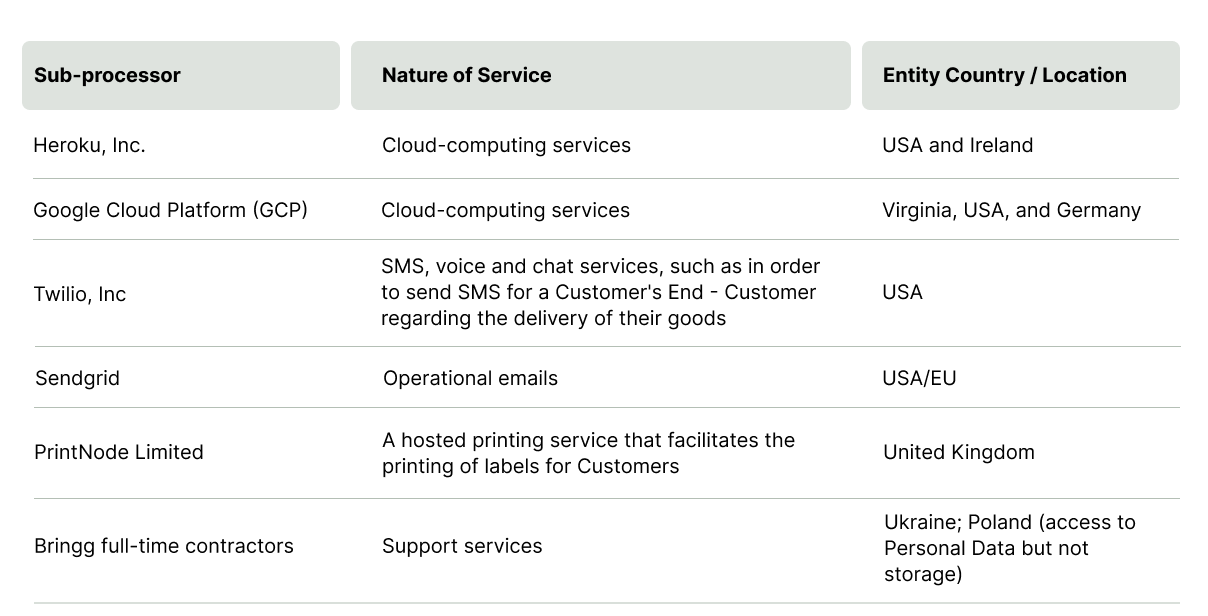Click the SMS, voice and chat services description

tap(600, 292)
